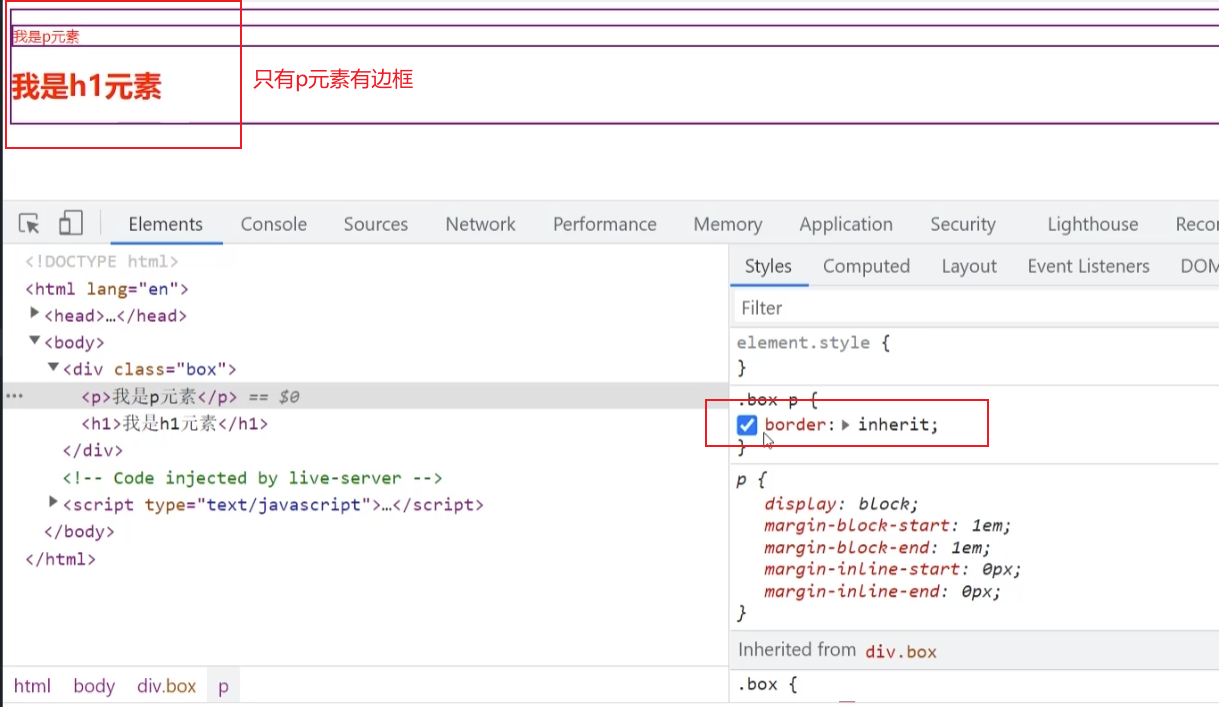Switch to the Sources tab

pyautogui.click(x=376, y=224)
